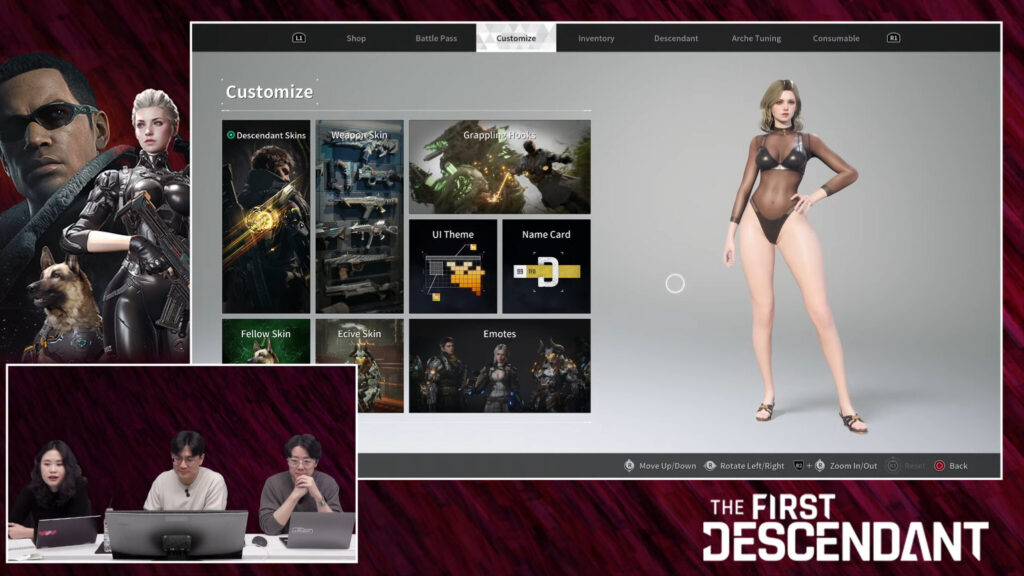Viewport: 1024px width, 576px height.
Task: Go to the Inventory tab
Action: (596, 38)
